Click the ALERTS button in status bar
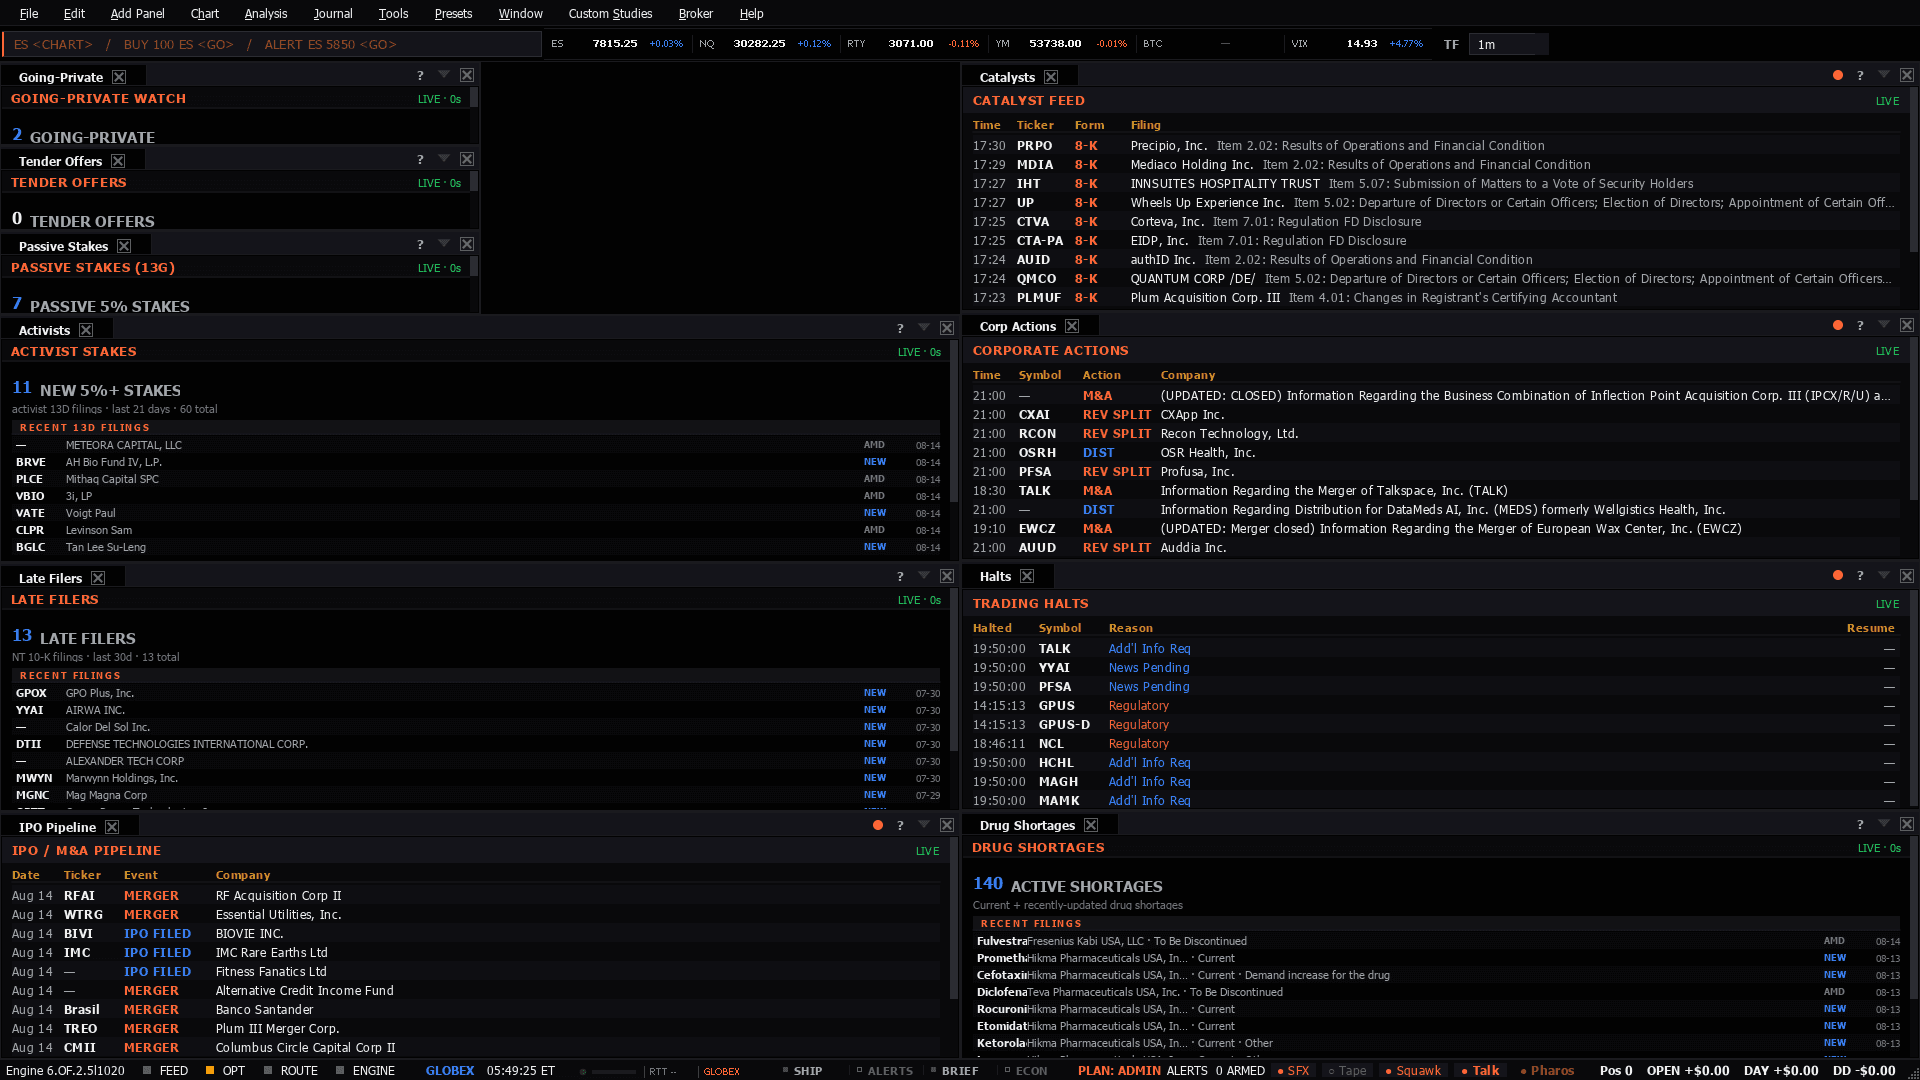1920x1080 pixels. (x=884, y=1070)
